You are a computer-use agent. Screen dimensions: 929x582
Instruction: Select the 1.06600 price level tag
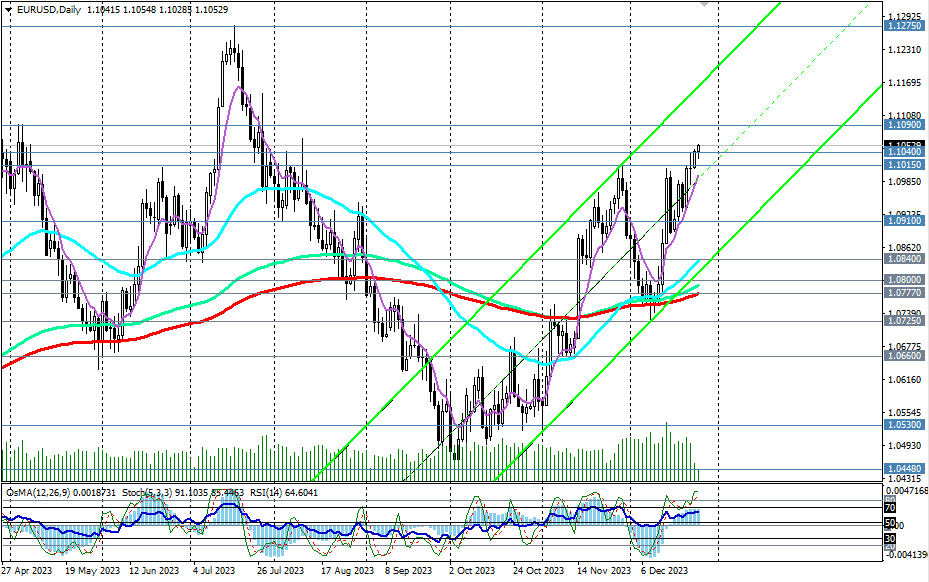pyautogui.click(x=903, y=355)
